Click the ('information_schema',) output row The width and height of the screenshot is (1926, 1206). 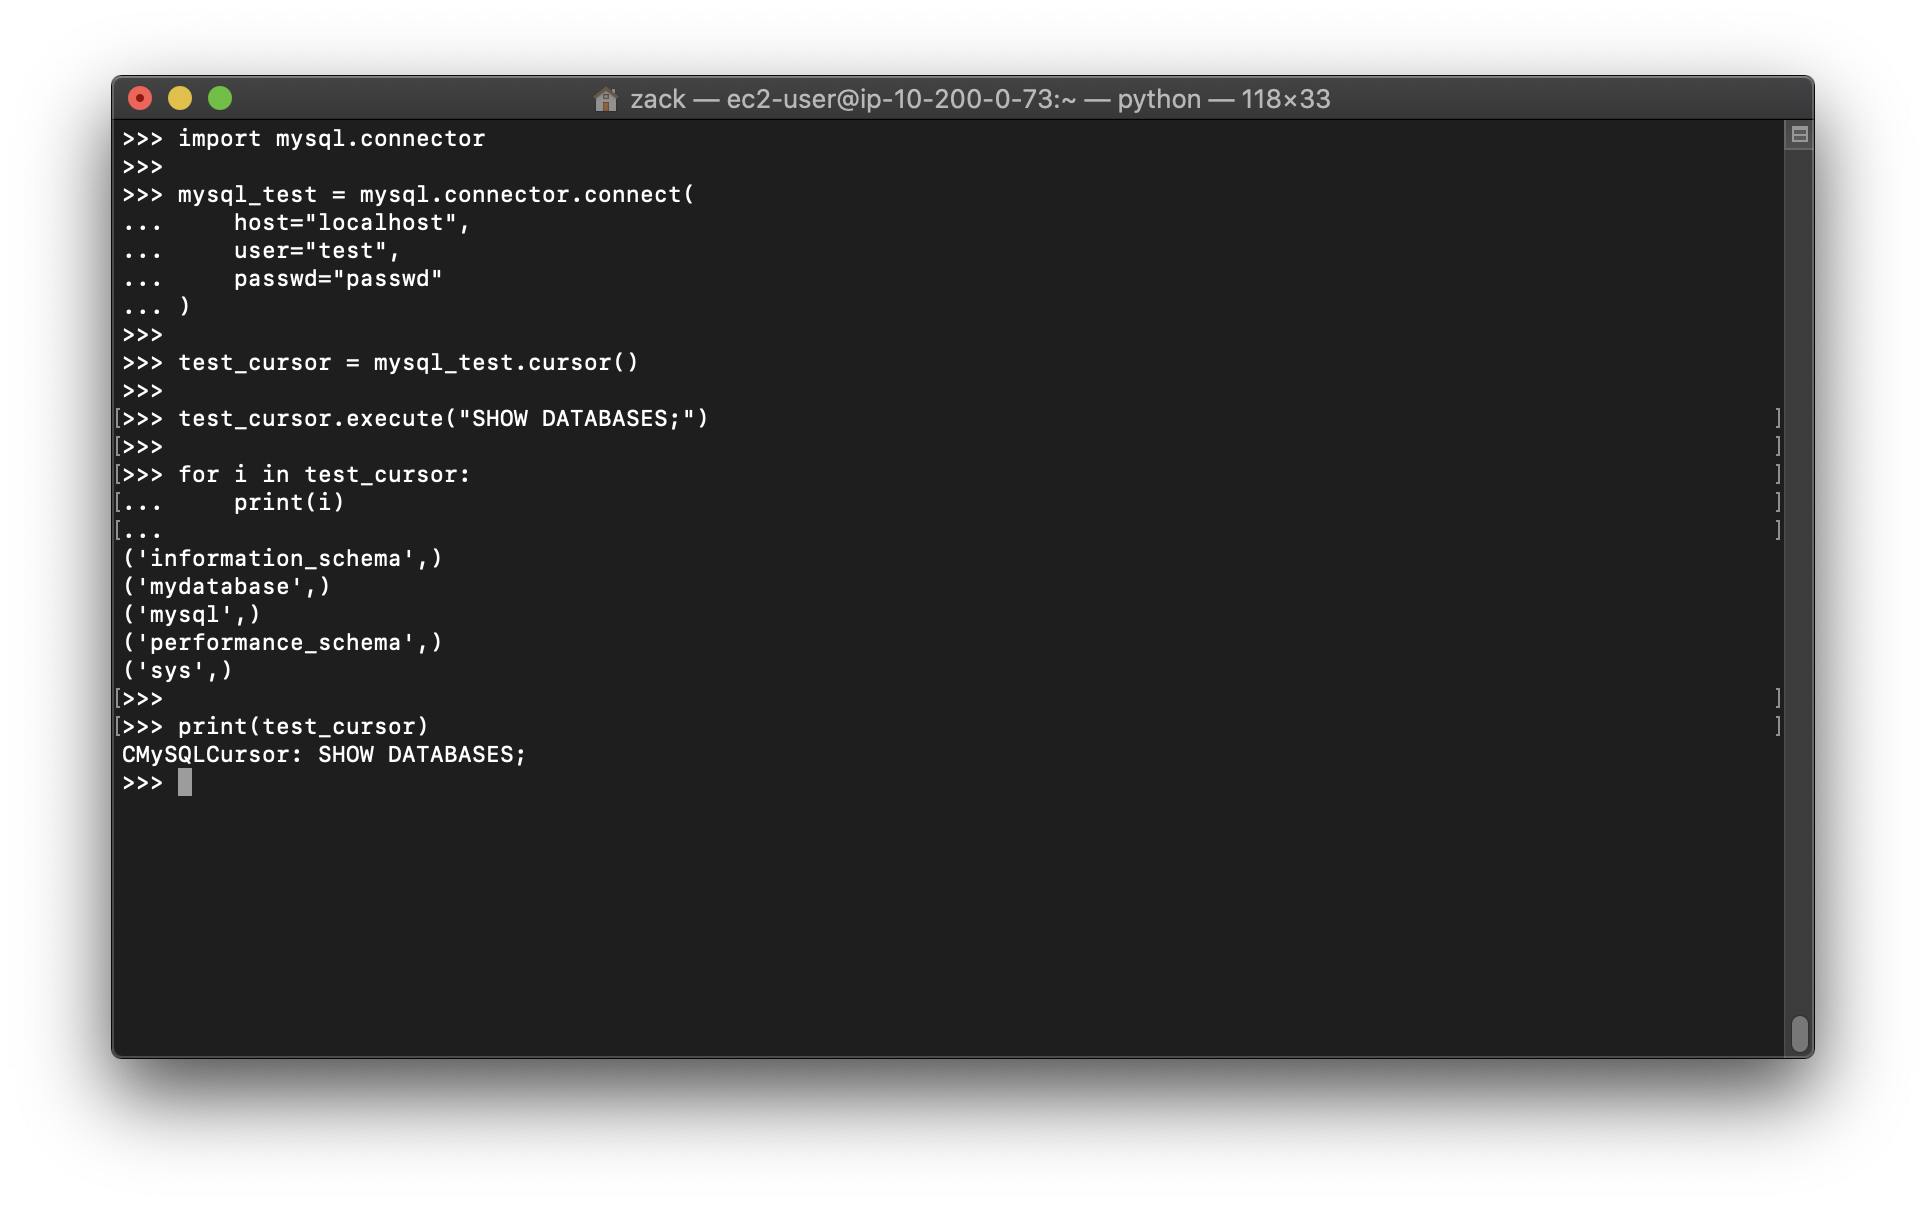pyautogui.click(x=282, y=559)
